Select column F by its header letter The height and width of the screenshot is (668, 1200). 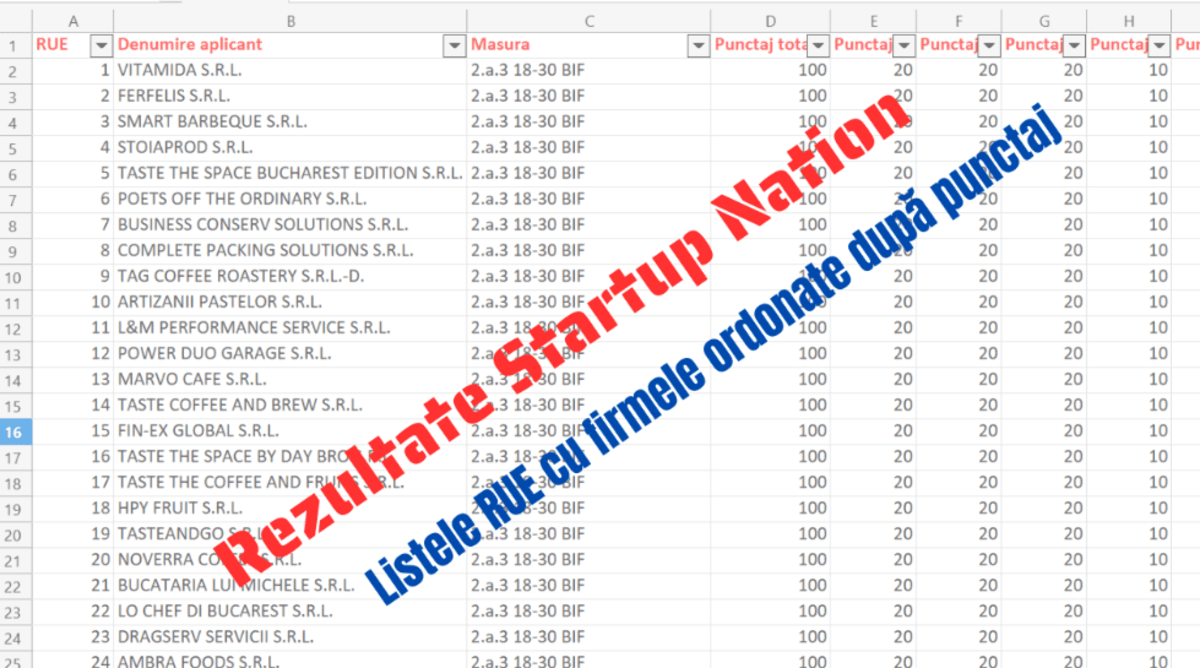pos(959,21)
